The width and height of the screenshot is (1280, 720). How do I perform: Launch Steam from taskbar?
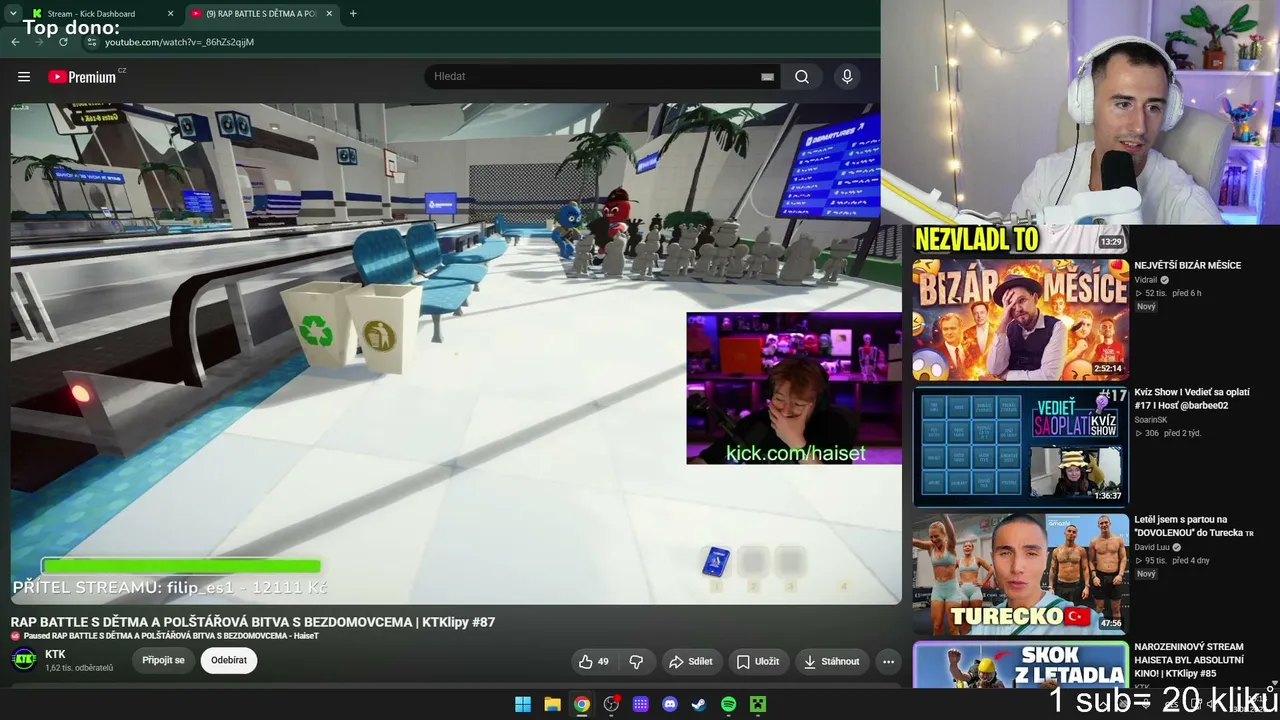pos(699,704)
